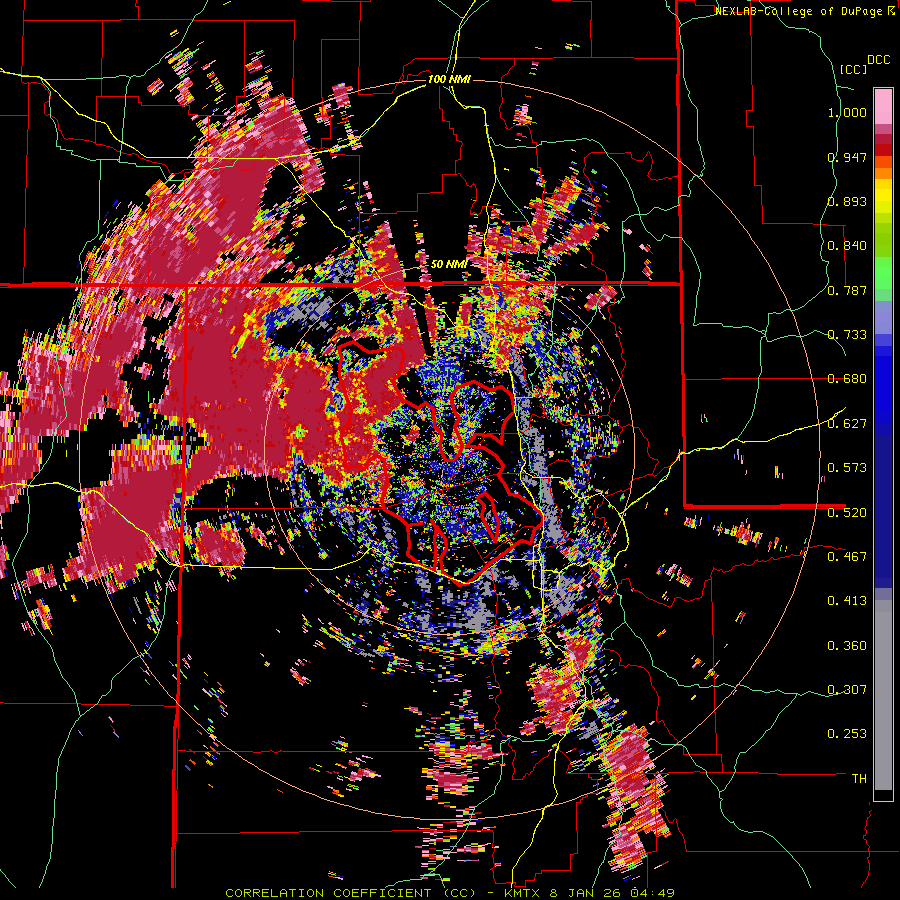Image resolution: width=900 pixels, height=900 pixels.
Task: Click the 0.360 color scale value
Action: click(x=847, y=646)
